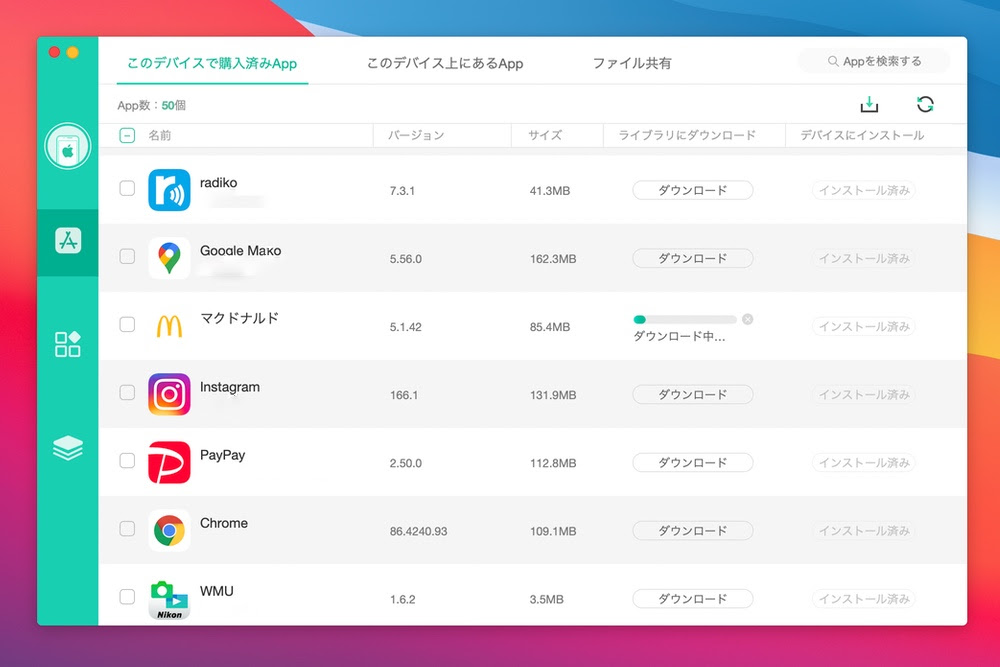Click the Chrome app name
Image resolution: width=1000 pixels, height=667 pixels.
pyautogui.click(x=224, y=523)
